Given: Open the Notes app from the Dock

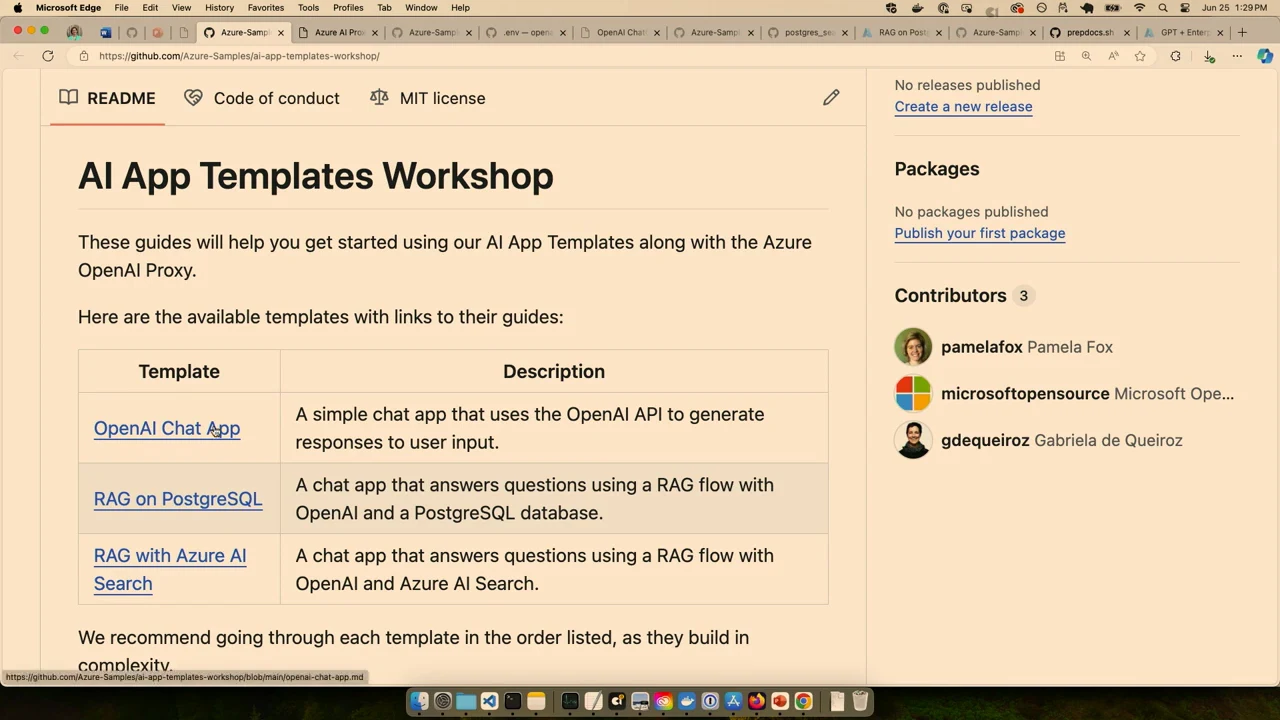Looking at the screenshot, I should coord(536,701).
